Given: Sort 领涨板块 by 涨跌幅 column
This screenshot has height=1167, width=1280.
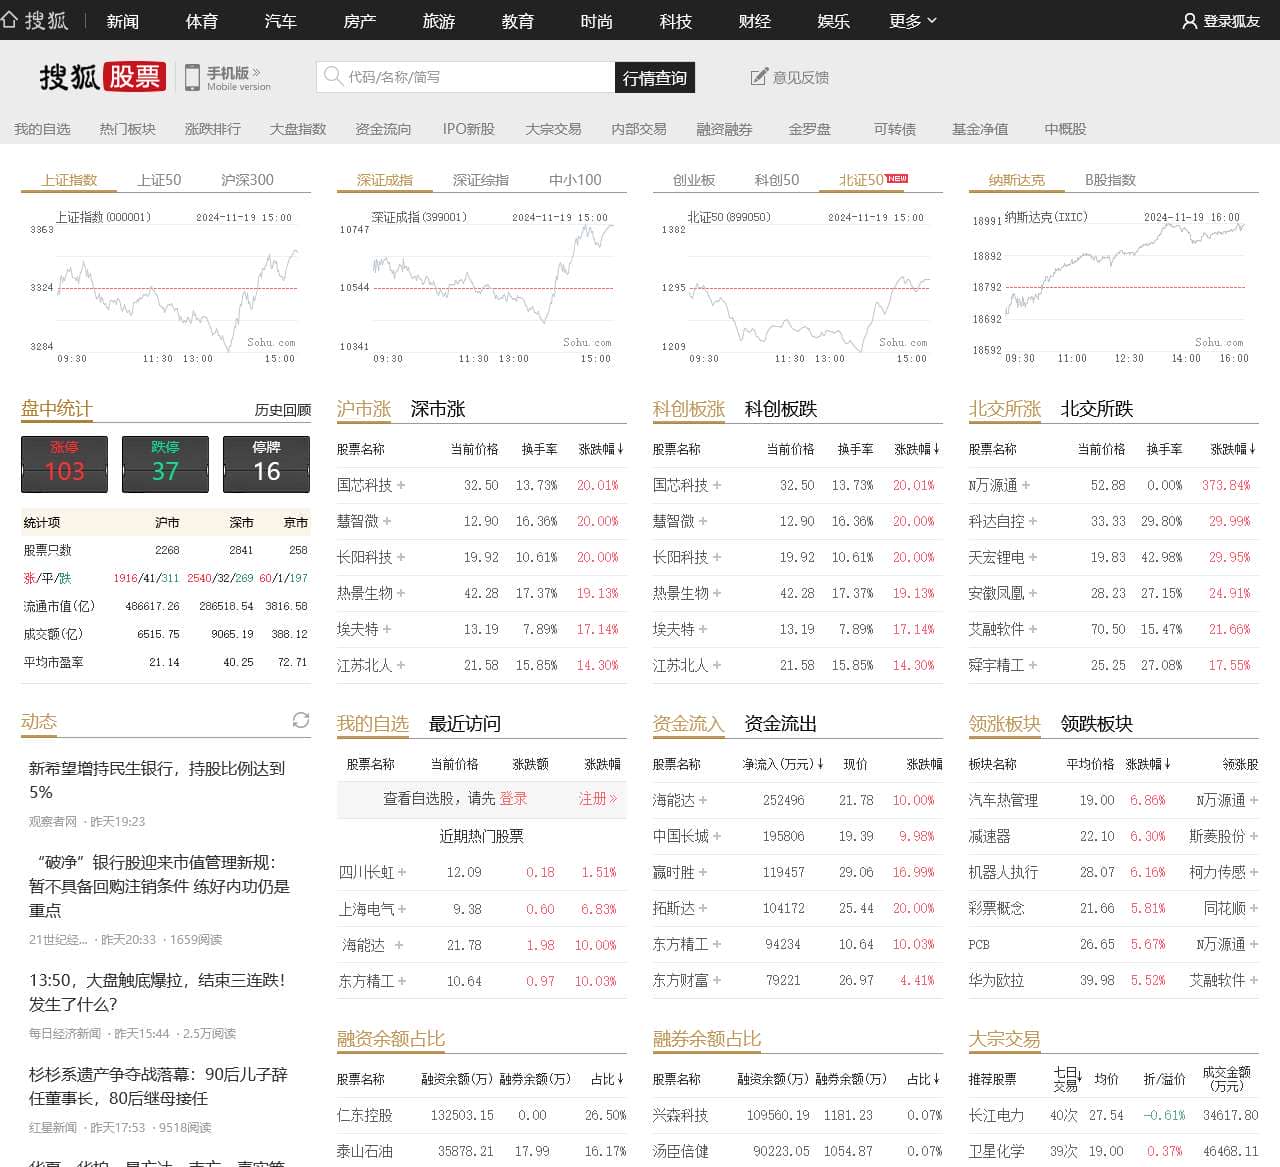Looking at the screenshot, I should pyautogui.click(x=1148, y=764).
